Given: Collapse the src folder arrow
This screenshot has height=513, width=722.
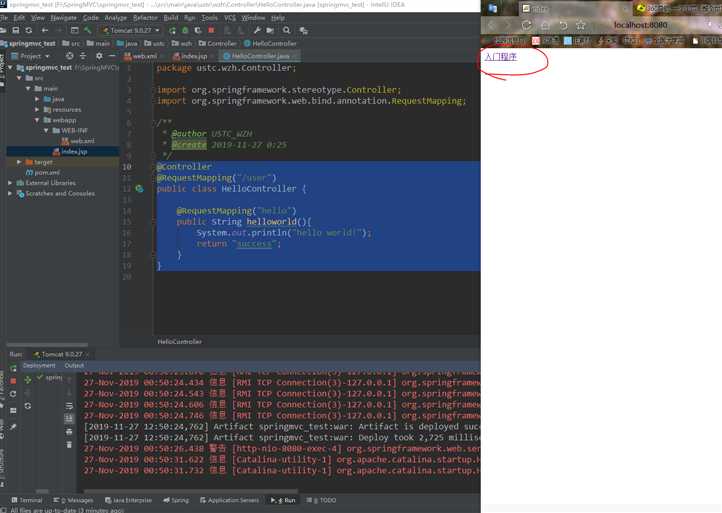Looking at the screenshot, I should pyautogui.click(x=19, y=78).
